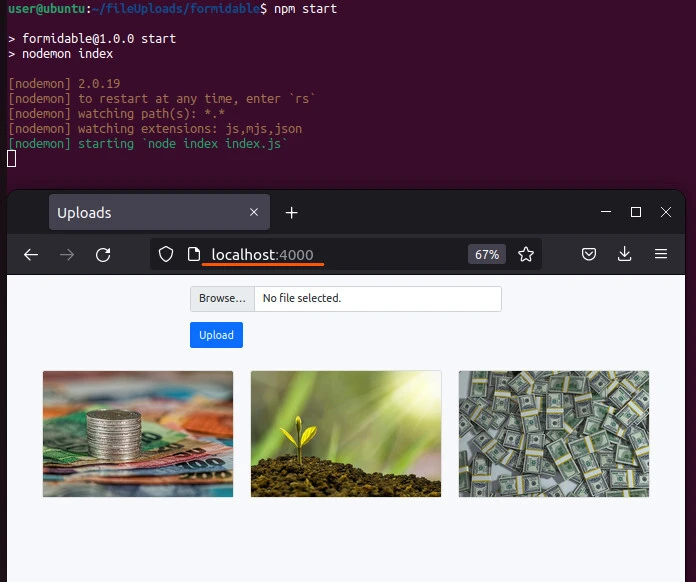
Task: Open a new tab with plus
Action: coord(291,213)
